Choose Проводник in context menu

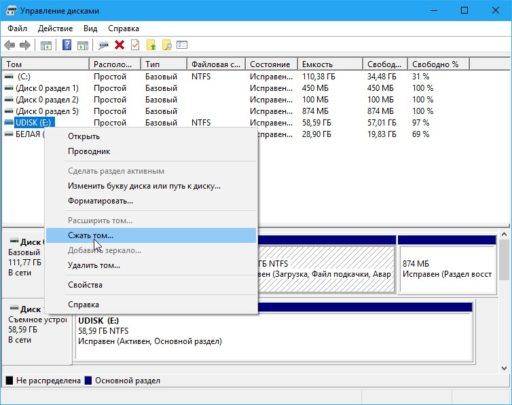[151, 151]
